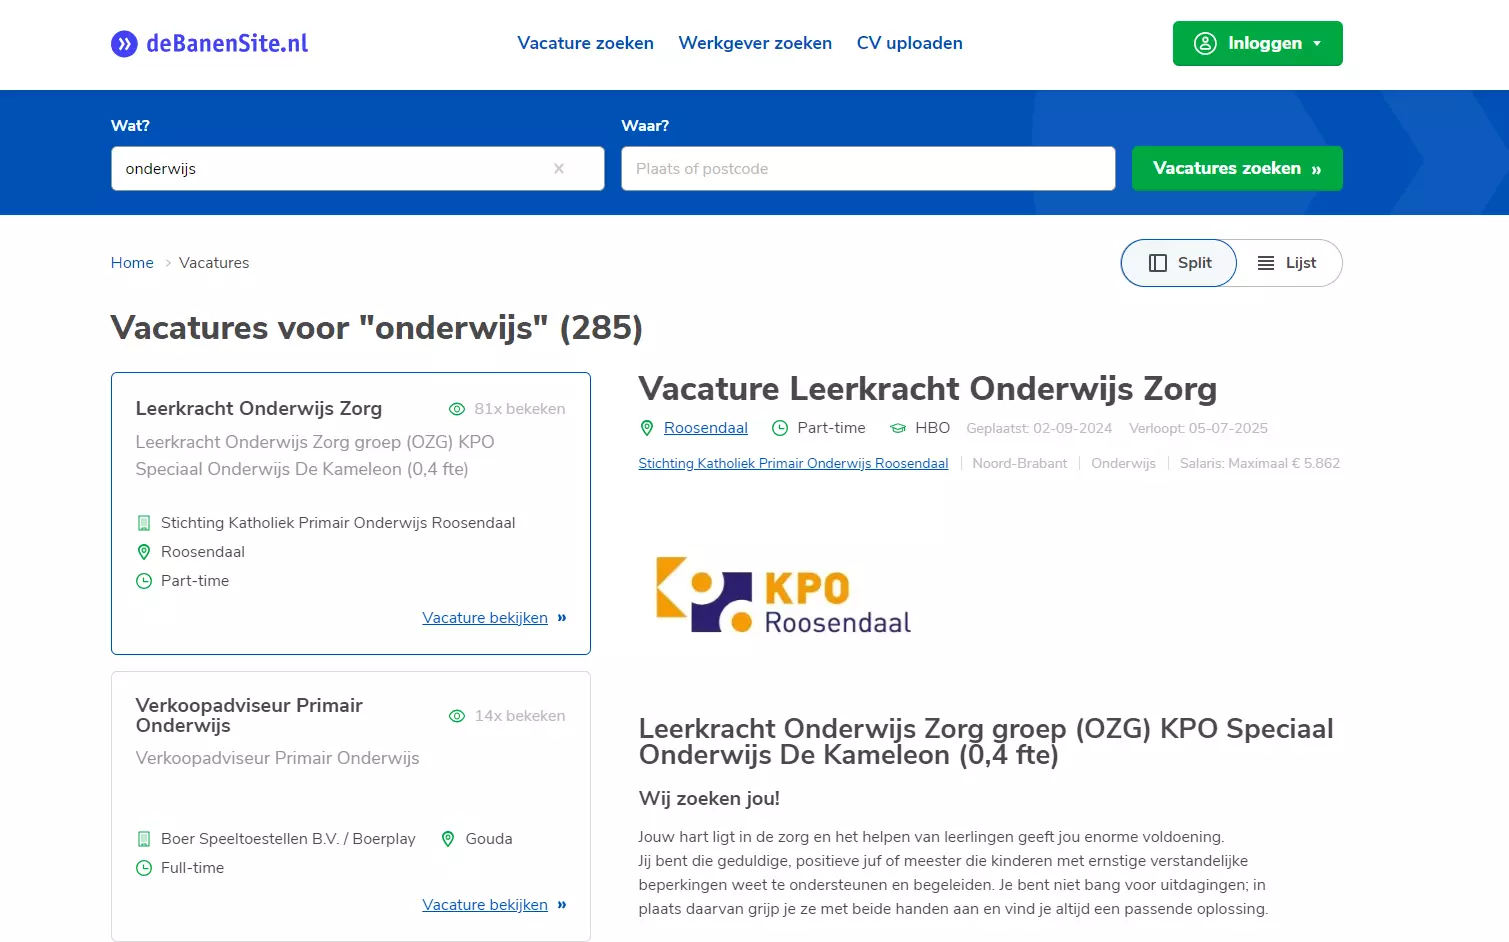Click the clock icon beside Full-time

click(x=144, y=868)
